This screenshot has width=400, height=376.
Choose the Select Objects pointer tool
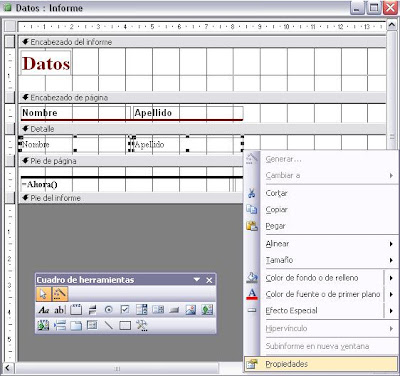coord(43,294)
